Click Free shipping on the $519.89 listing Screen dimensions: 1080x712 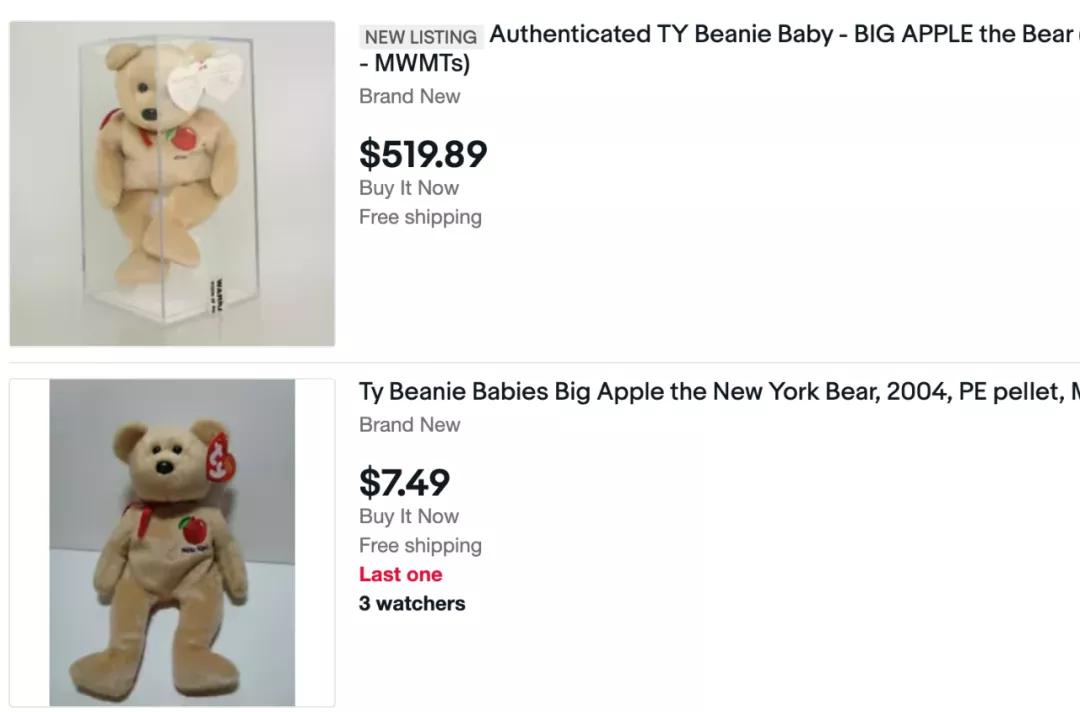(x=420, y=217)
